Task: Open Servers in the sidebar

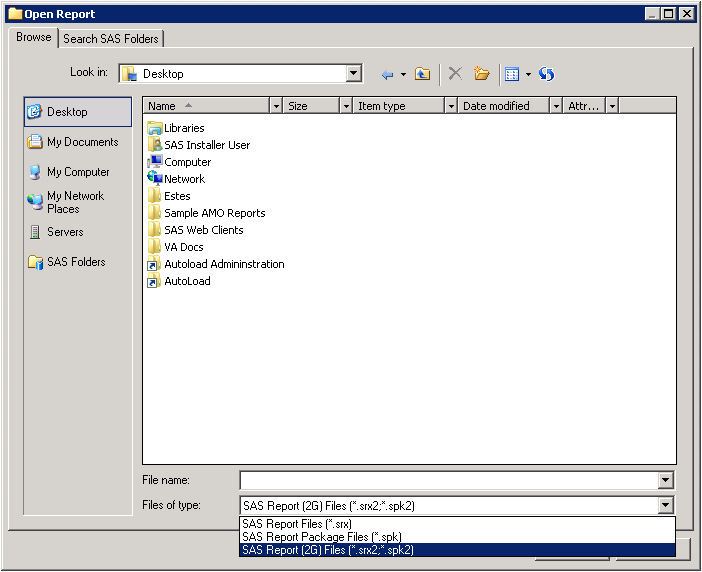Action: click(65, 232)
